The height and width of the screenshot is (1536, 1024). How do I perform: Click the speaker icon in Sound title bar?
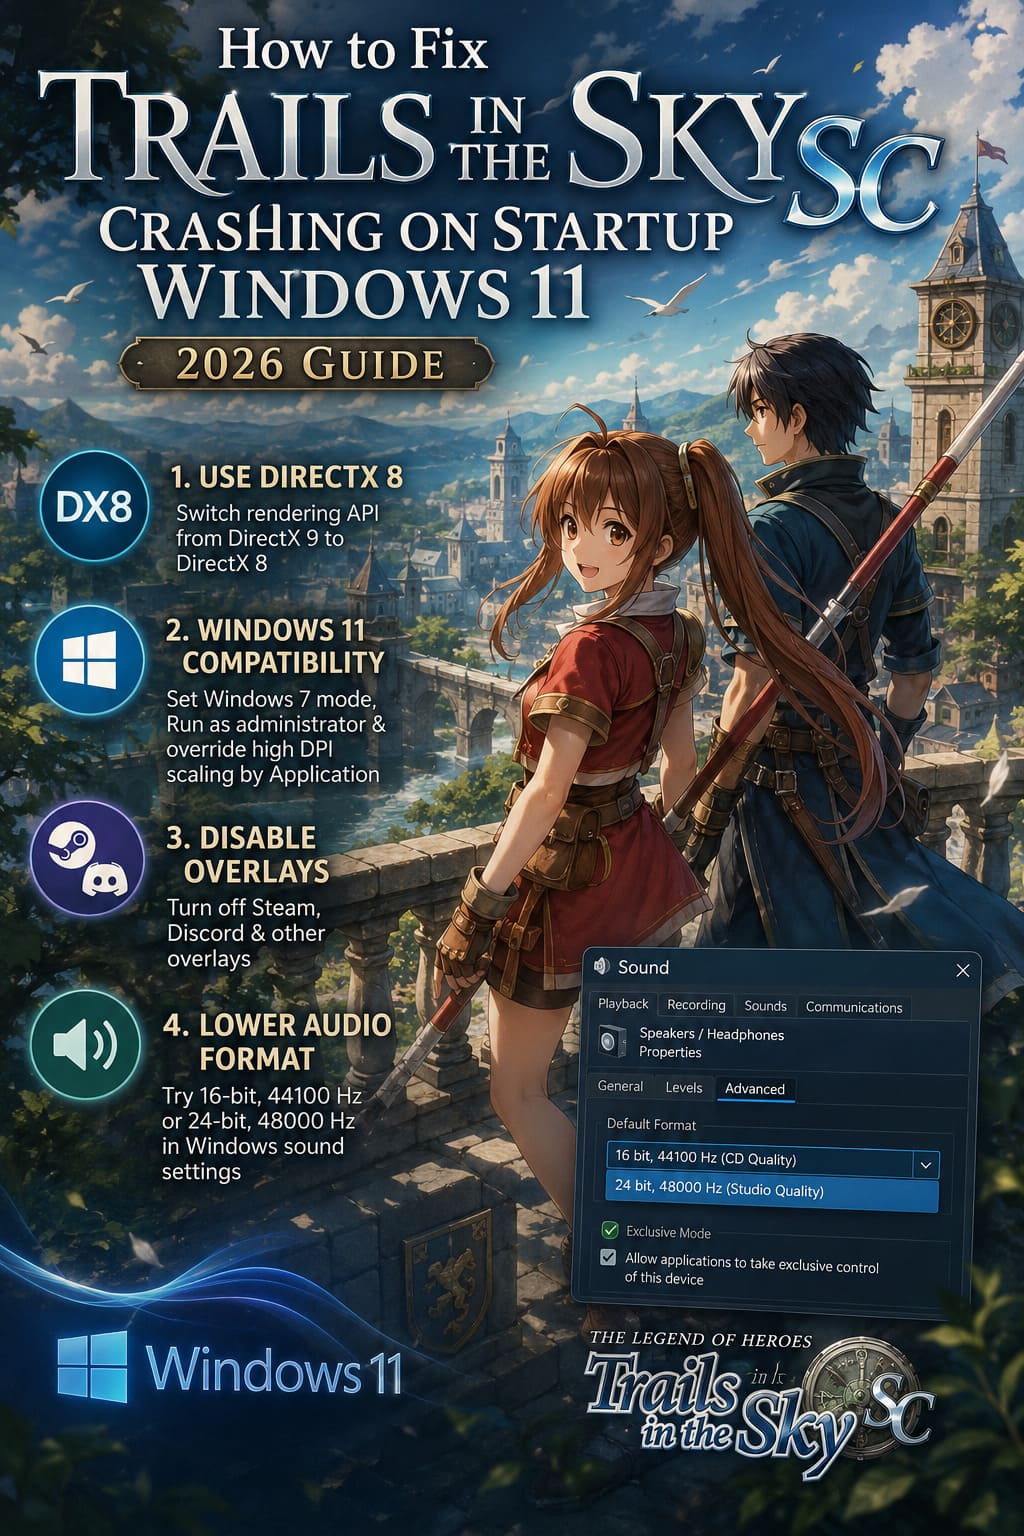tap(601, 966)
